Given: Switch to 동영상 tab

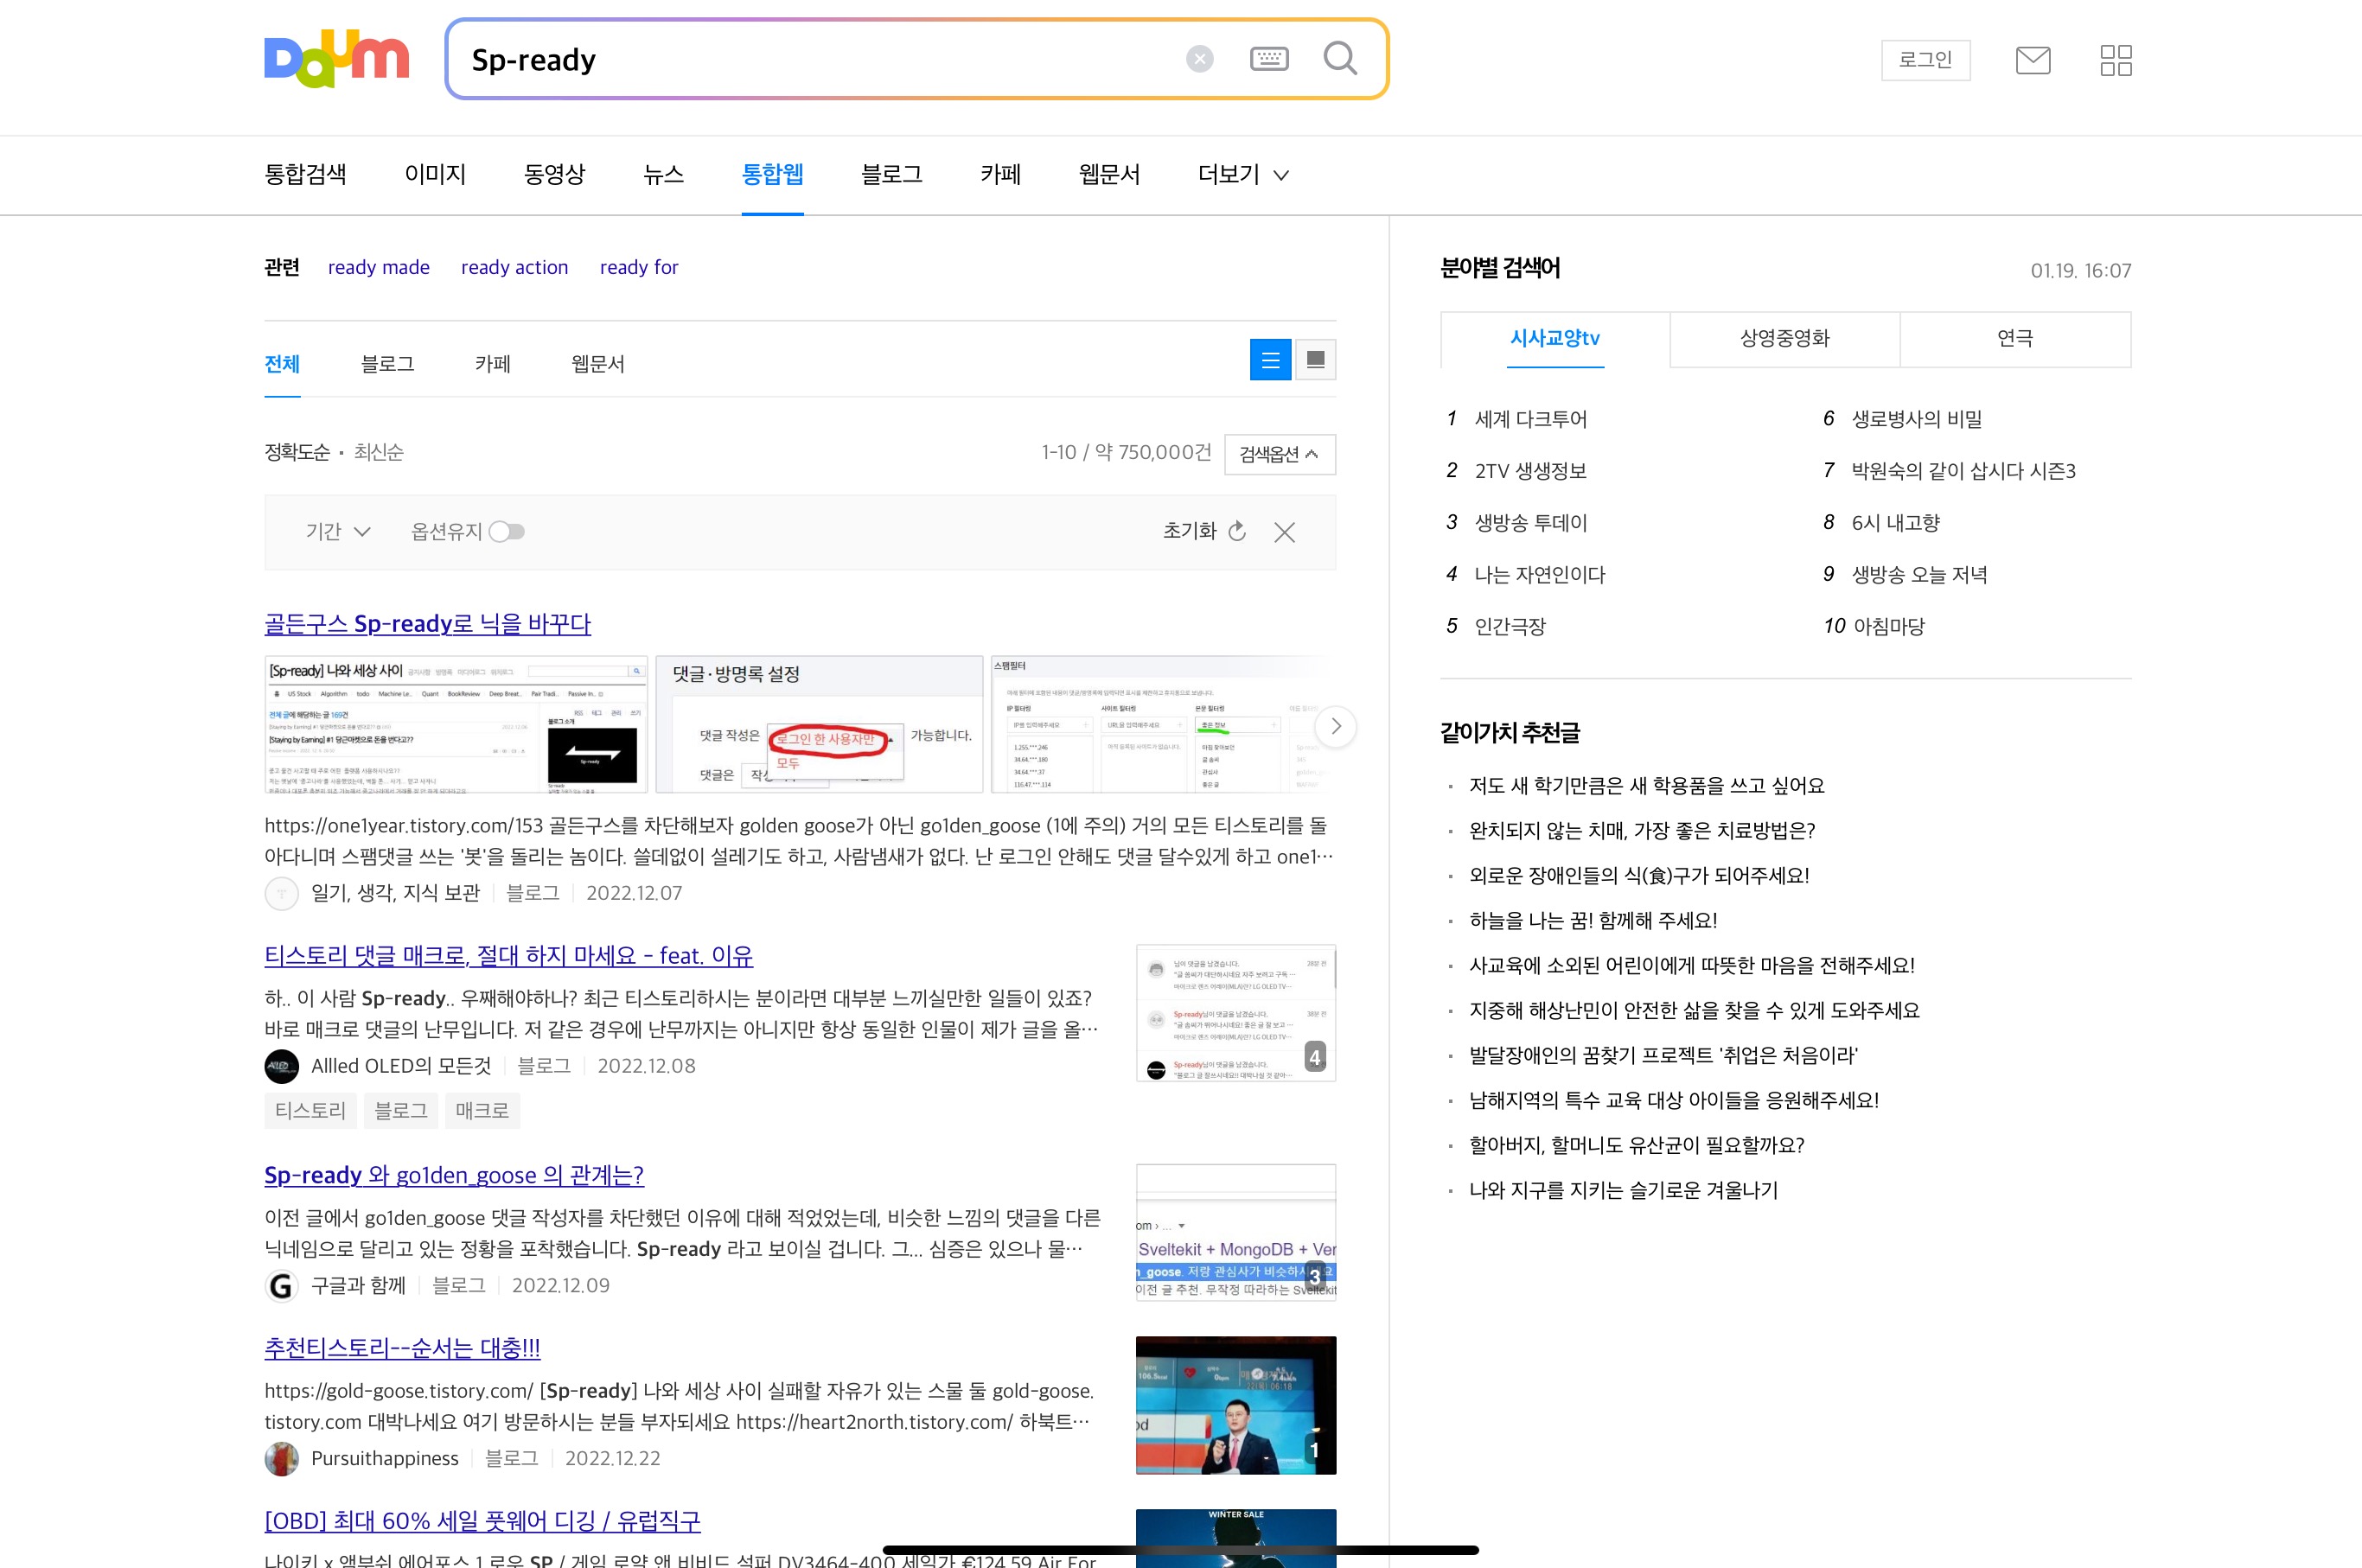Looking at the screenshot, I should (x=554, y=174).
